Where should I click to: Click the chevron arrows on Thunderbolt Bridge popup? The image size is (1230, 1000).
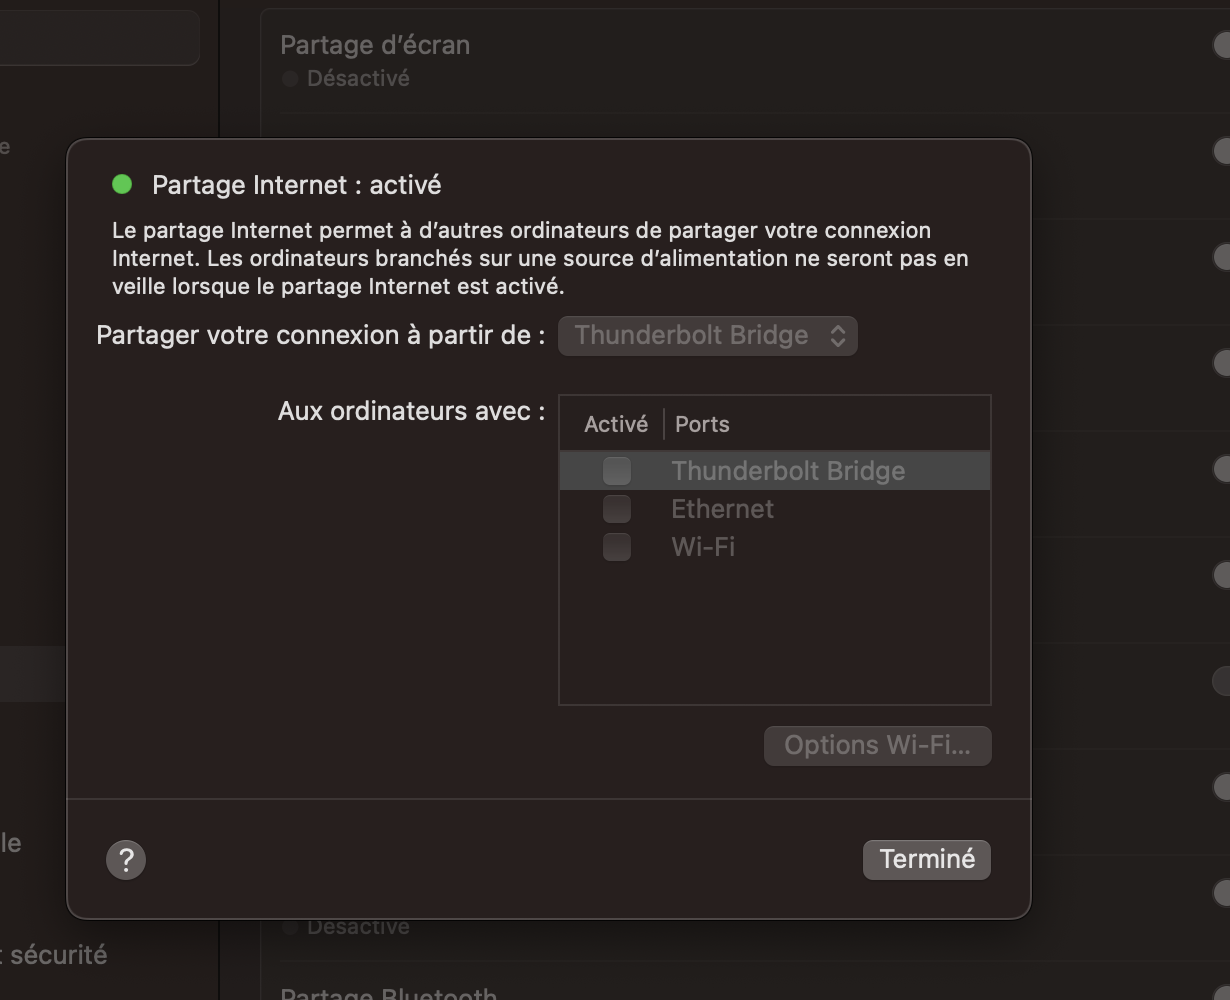click(x=838, y=336)
